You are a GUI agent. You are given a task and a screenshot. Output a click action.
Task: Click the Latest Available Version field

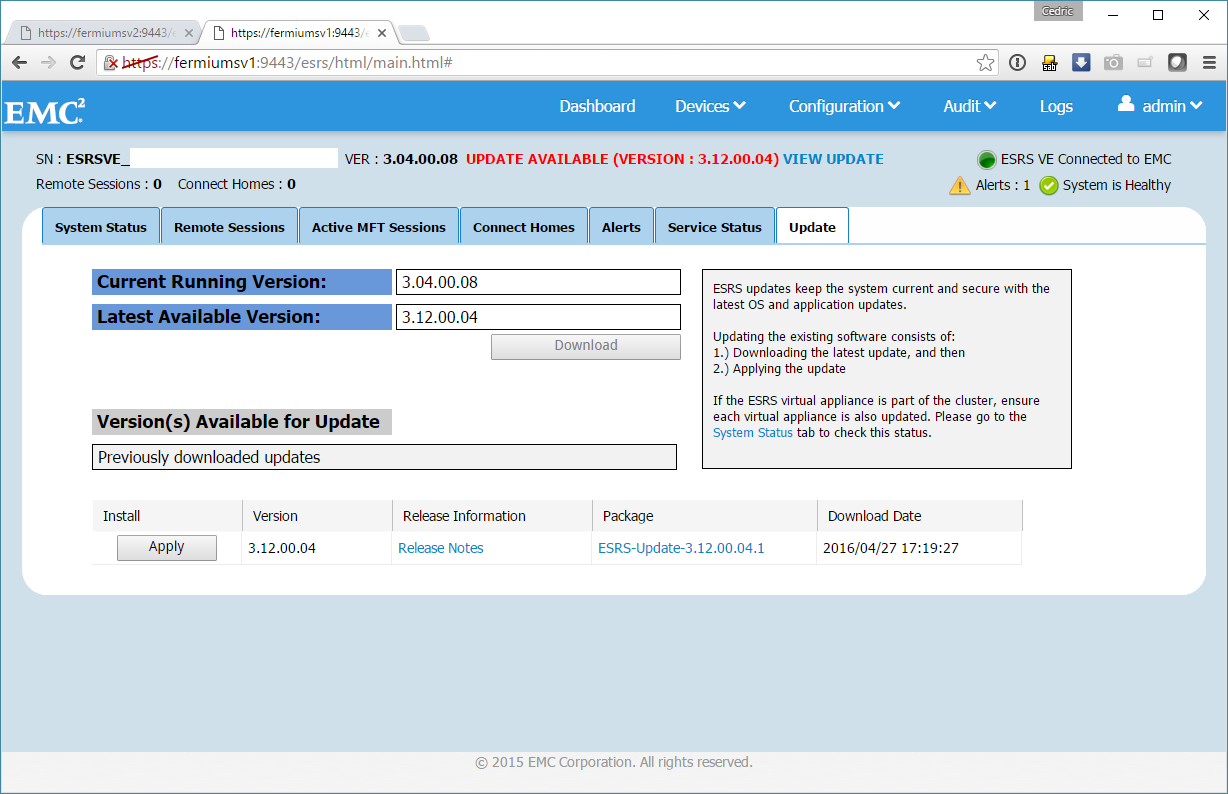538,317
